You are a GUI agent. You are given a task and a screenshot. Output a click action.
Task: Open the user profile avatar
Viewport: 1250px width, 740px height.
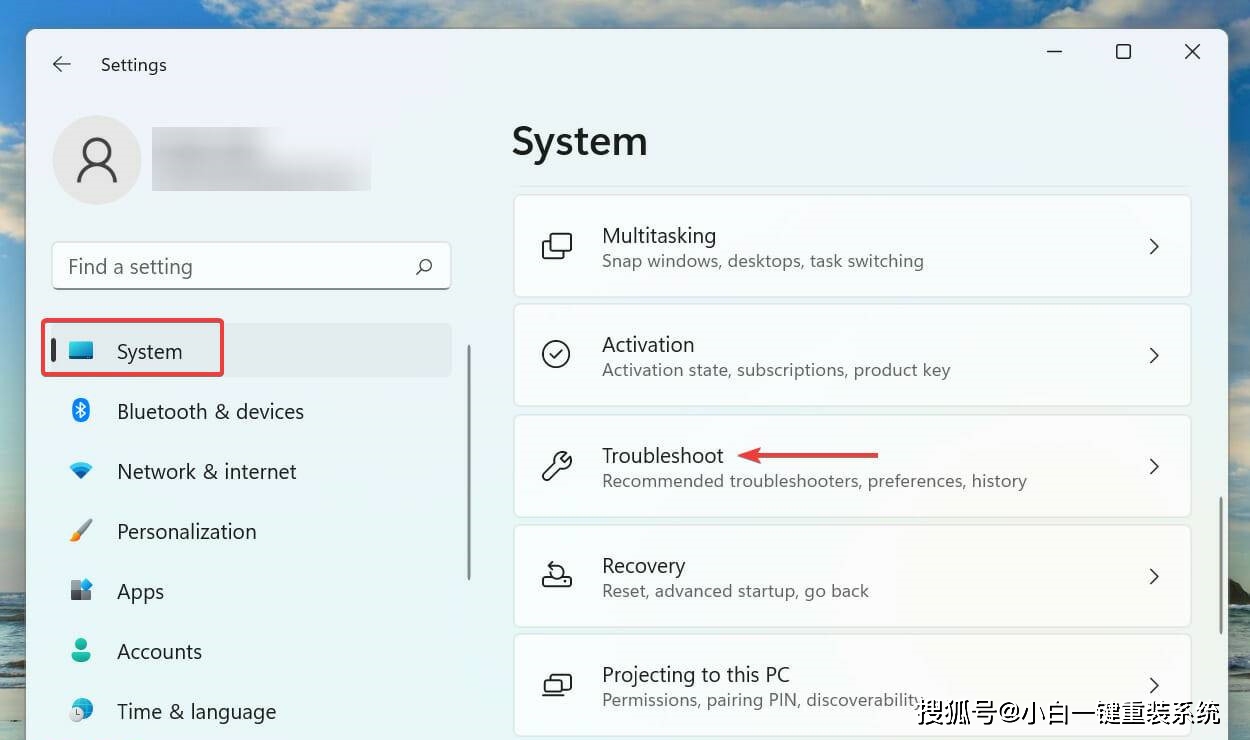click(x=97, y=159)
